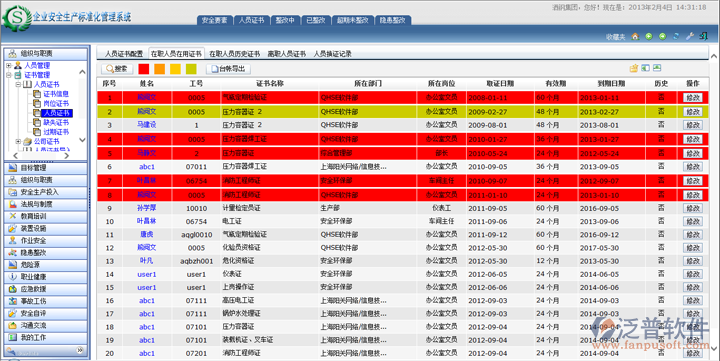Open the wrench settings icon

click(x=689, y=36)
